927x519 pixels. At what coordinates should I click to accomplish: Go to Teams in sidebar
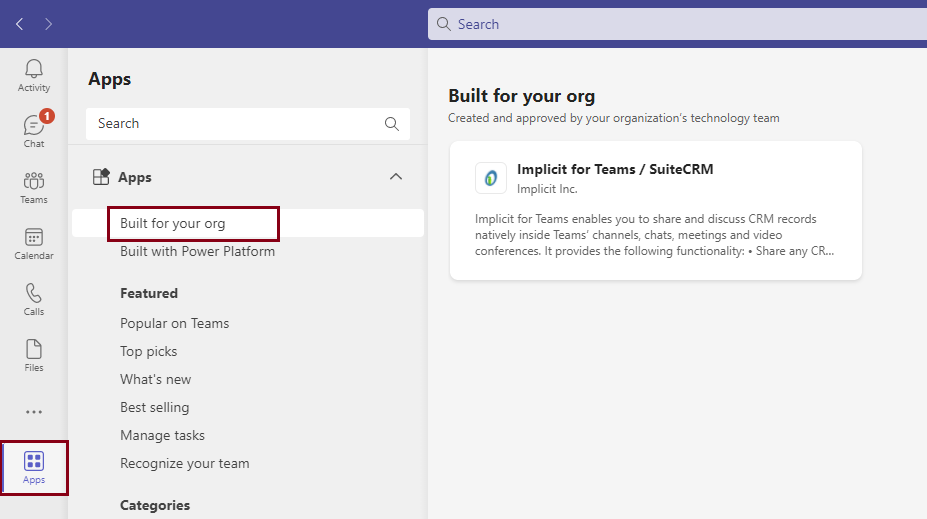coord(34,187)
